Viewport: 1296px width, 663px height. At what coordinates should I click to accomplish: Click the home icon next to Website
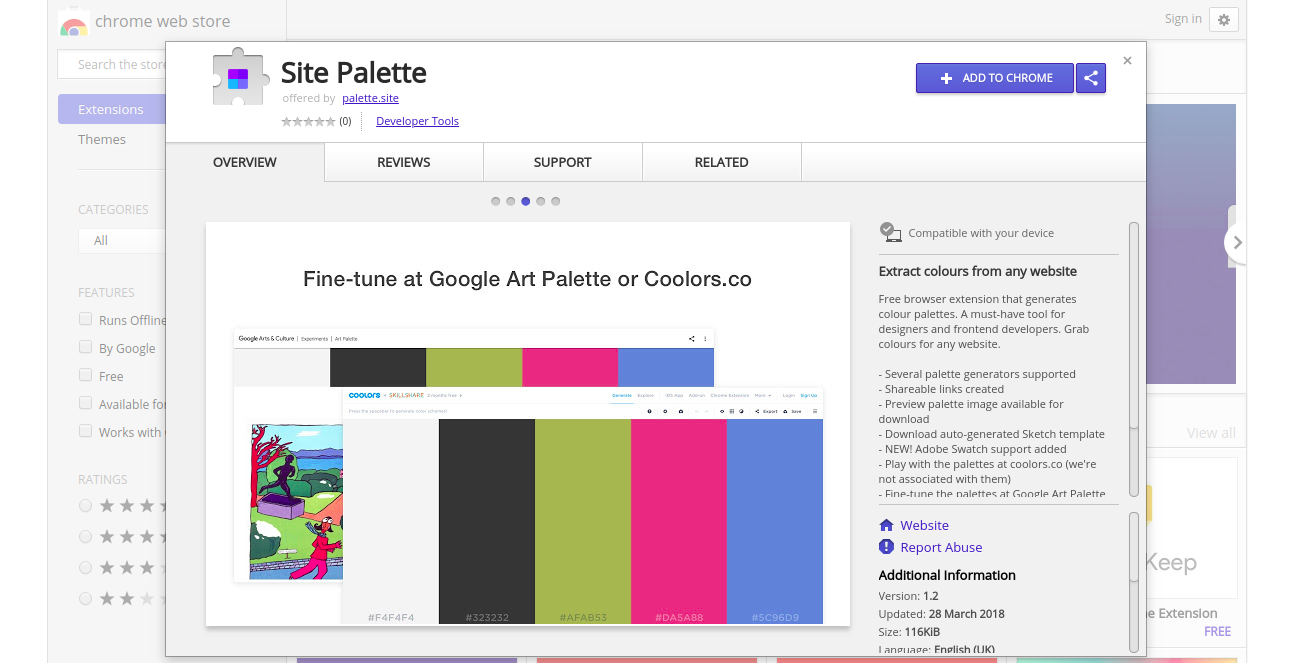click(x=886, y=525)
